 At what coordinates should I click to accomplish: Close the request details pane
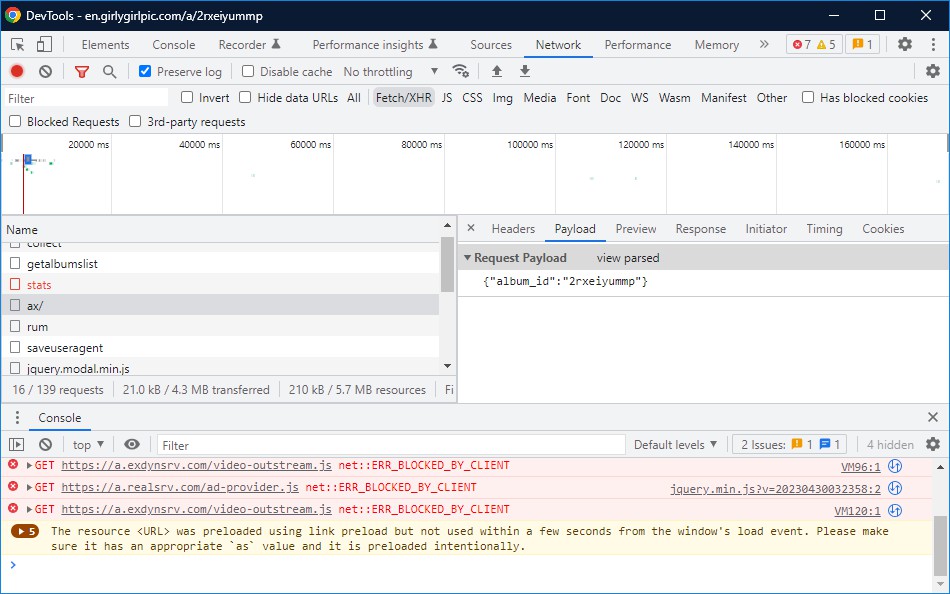[x=471, y=229]
